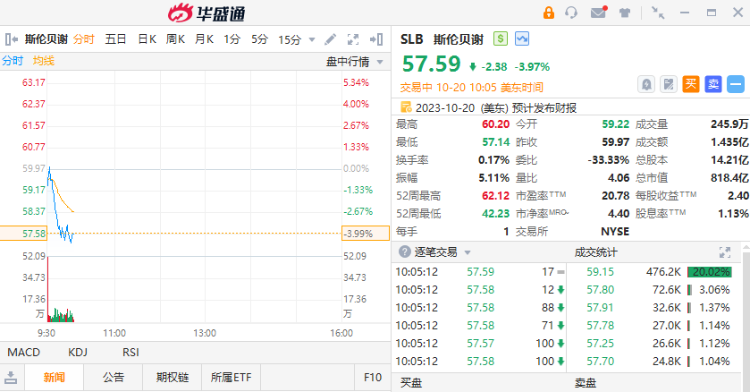
Task: Expand chart to fullscreen icon
Action: (353, 39)
